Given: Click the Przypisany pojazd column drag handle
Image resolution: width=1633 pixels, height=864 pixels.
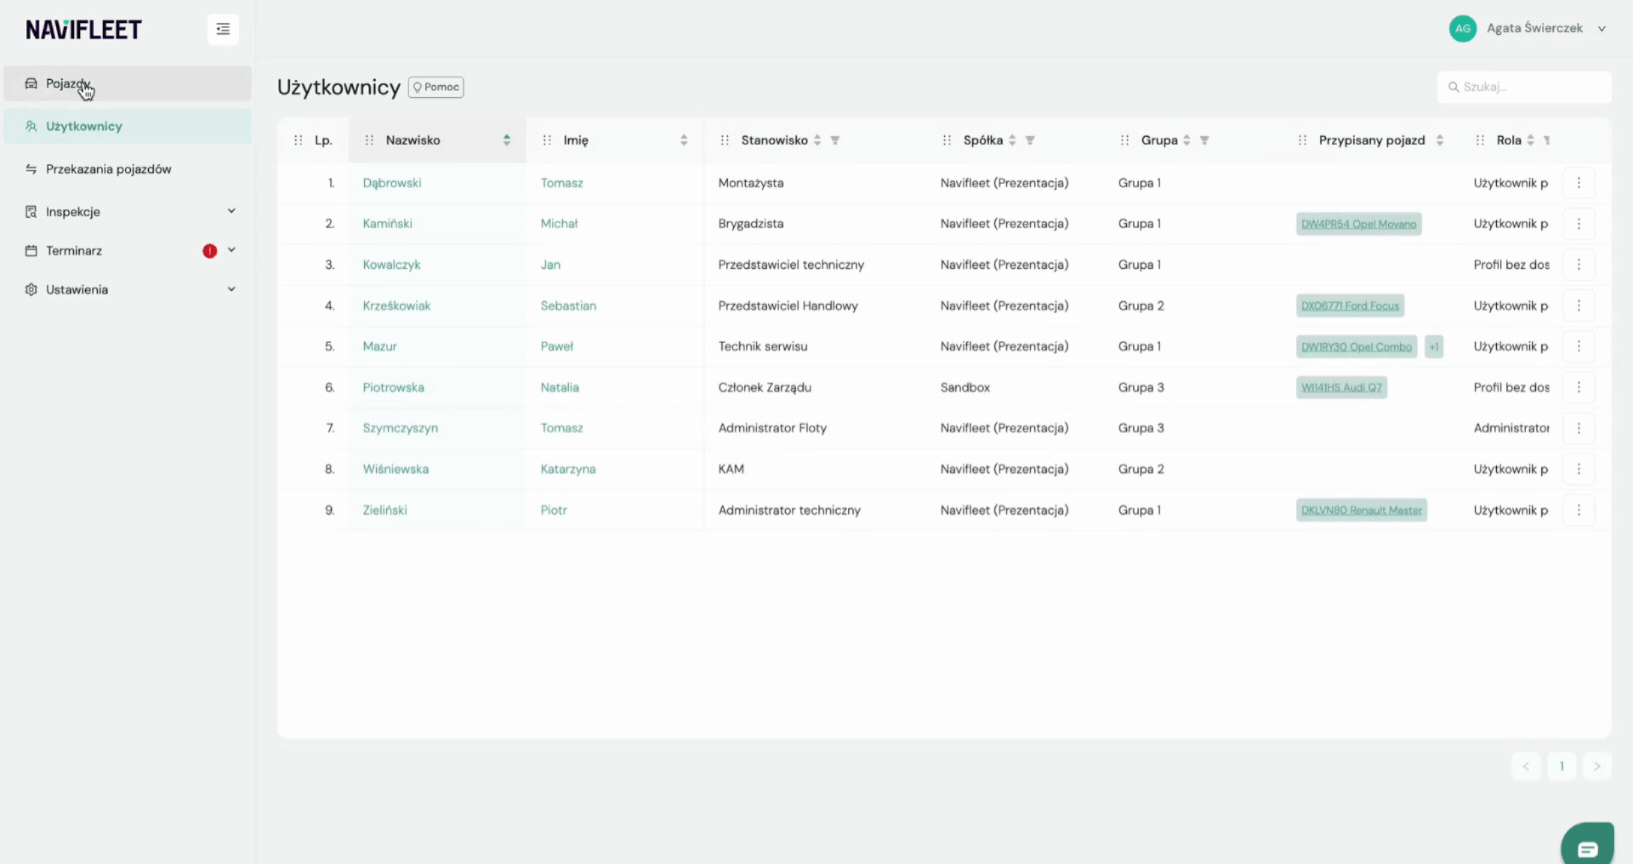Looking at the screenshot, I should (x=1302, y=140).
